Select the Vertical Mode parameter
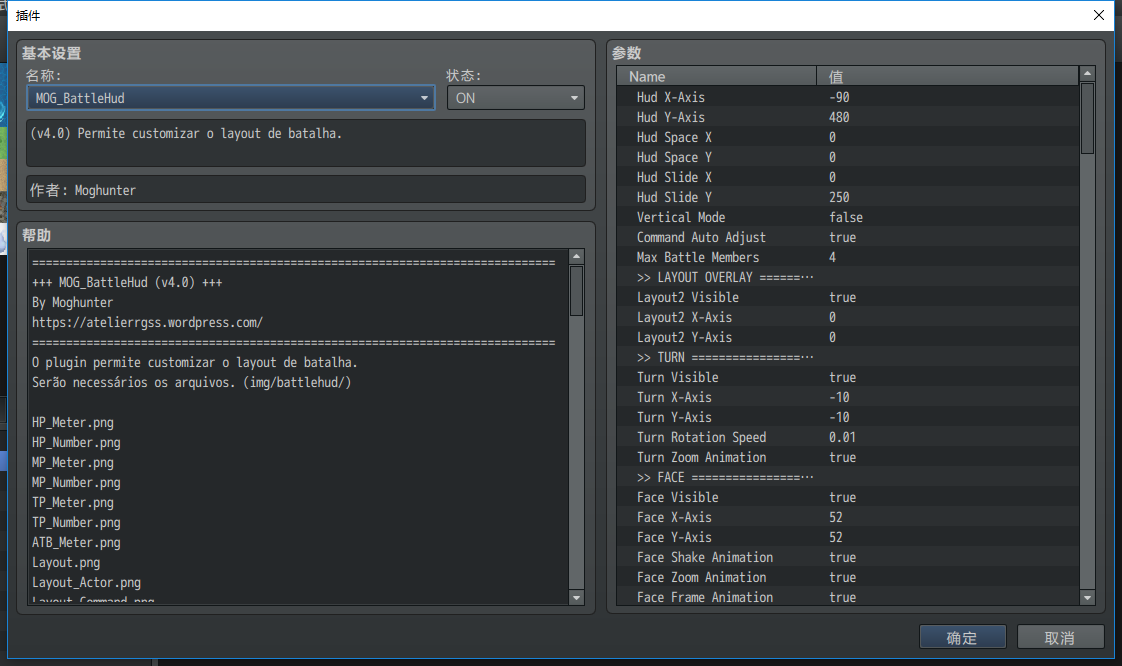This screenshot has height=666, width=1122. [x=848, y=217]
